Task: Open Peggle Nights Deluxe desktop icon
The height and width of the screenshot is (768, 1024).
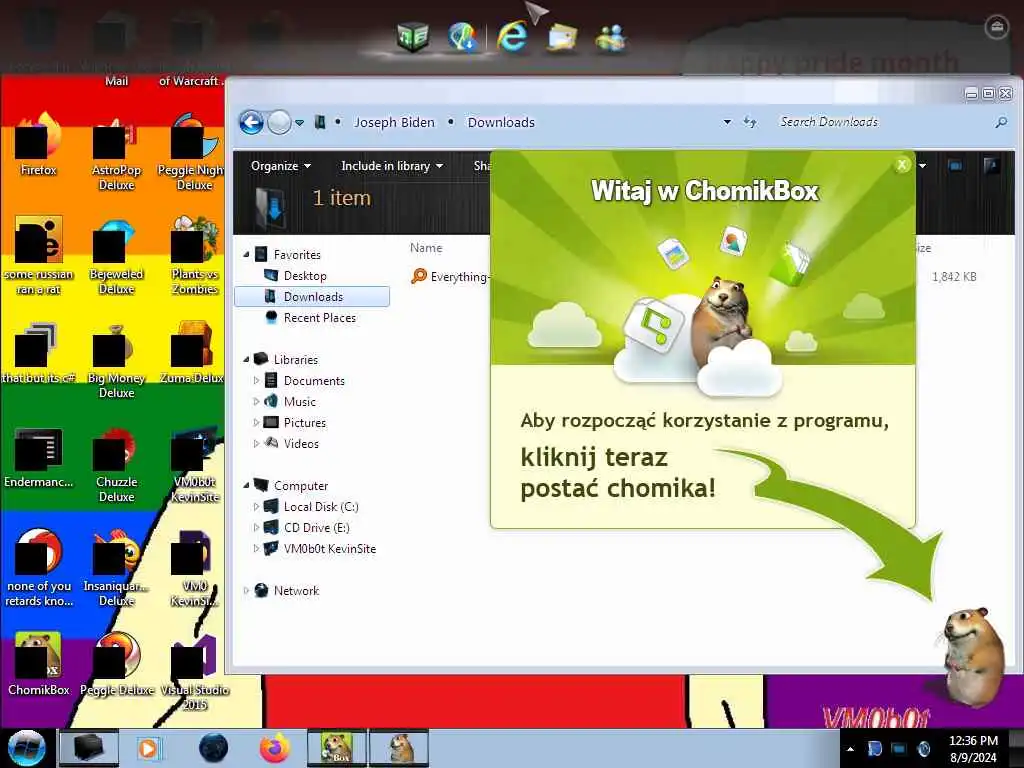Action: click(x=191, y=152)
